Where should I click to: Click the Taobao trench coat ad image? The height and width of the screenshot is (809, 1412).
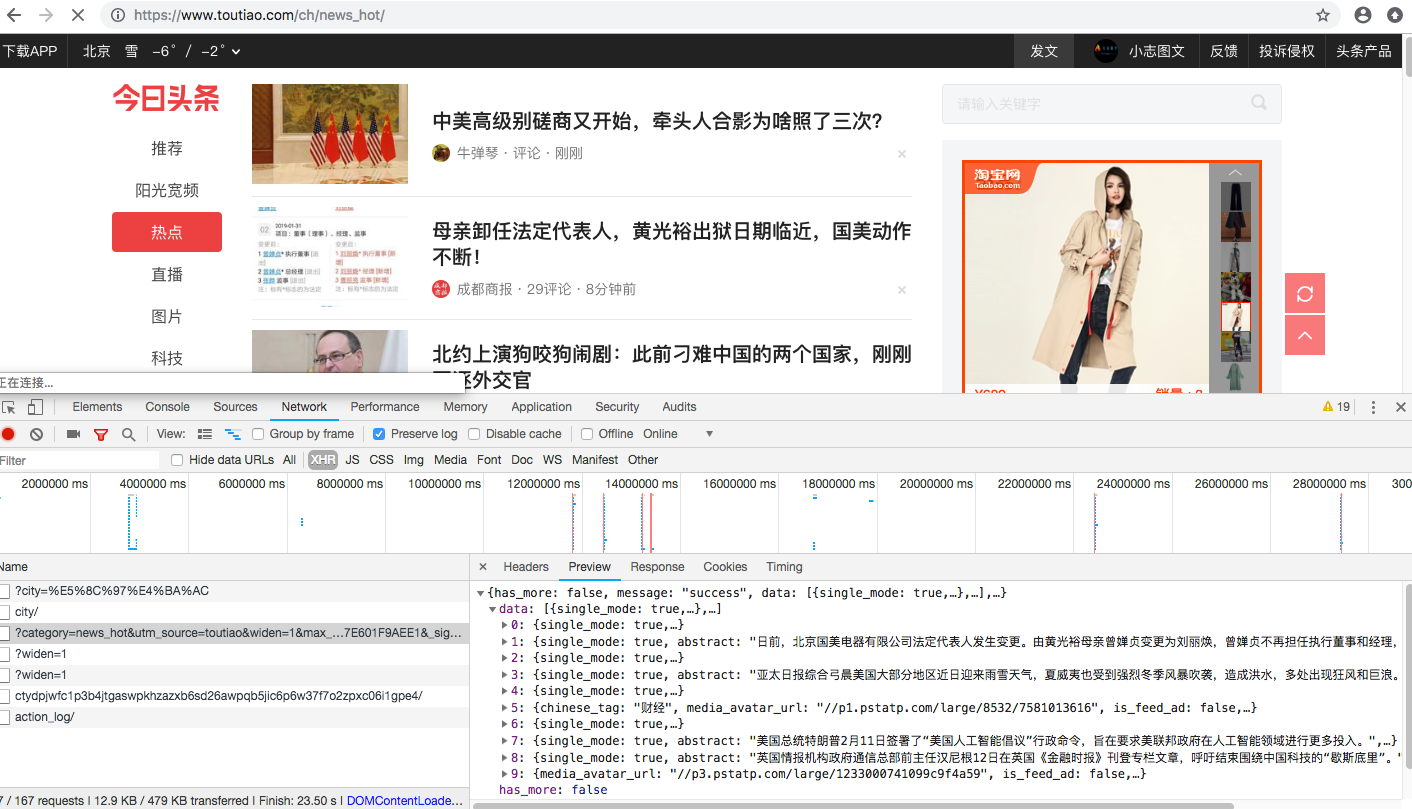[1085, 275]
